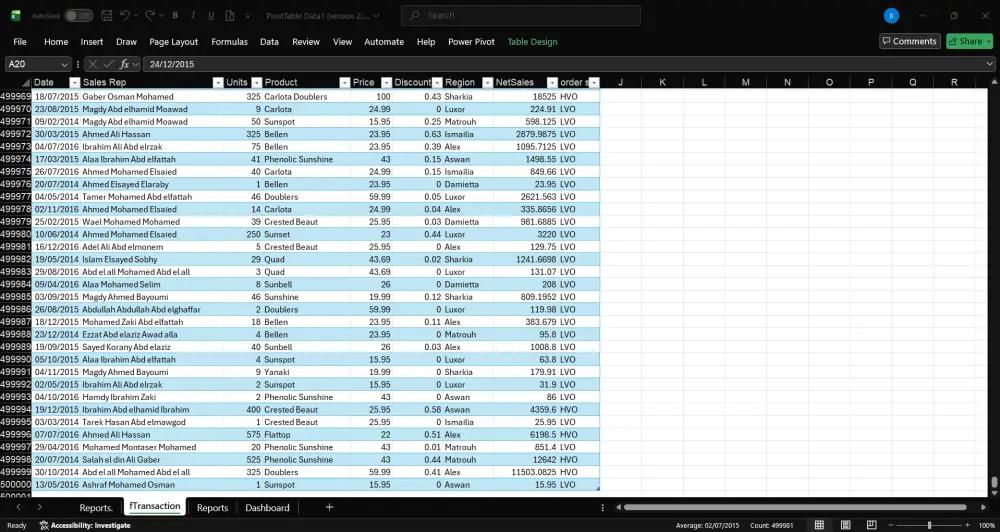
Task: Click horizontal scrollbar left arrow
Action: coord(618,507)
